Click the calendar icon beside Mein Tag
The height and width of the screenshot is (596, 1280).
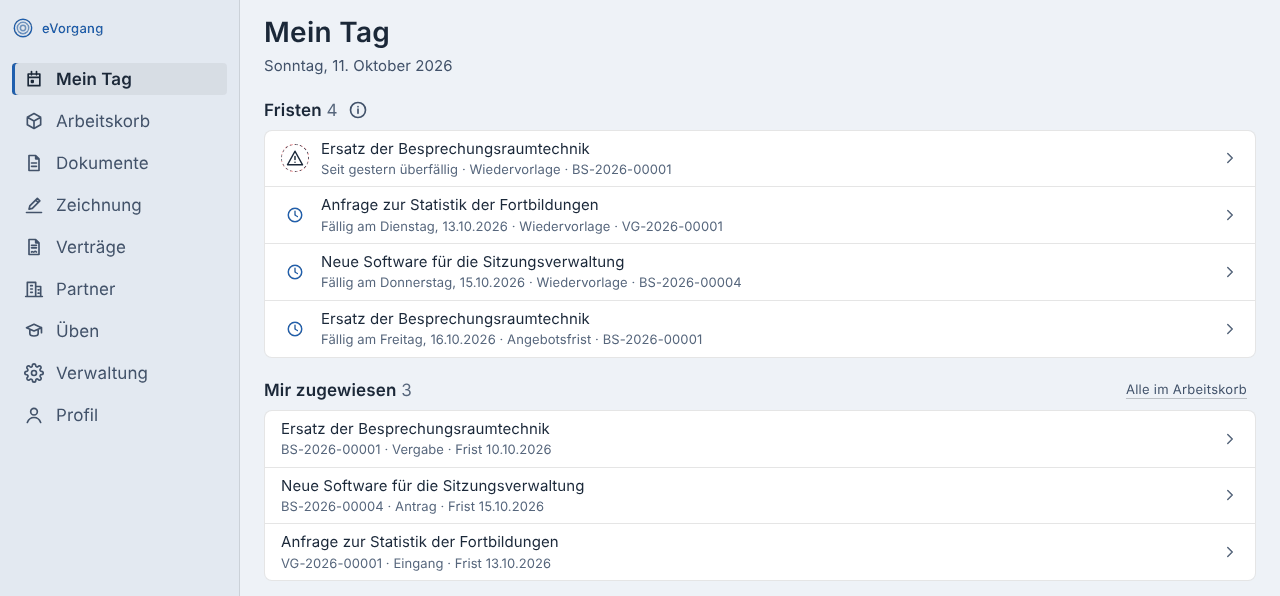34,79
